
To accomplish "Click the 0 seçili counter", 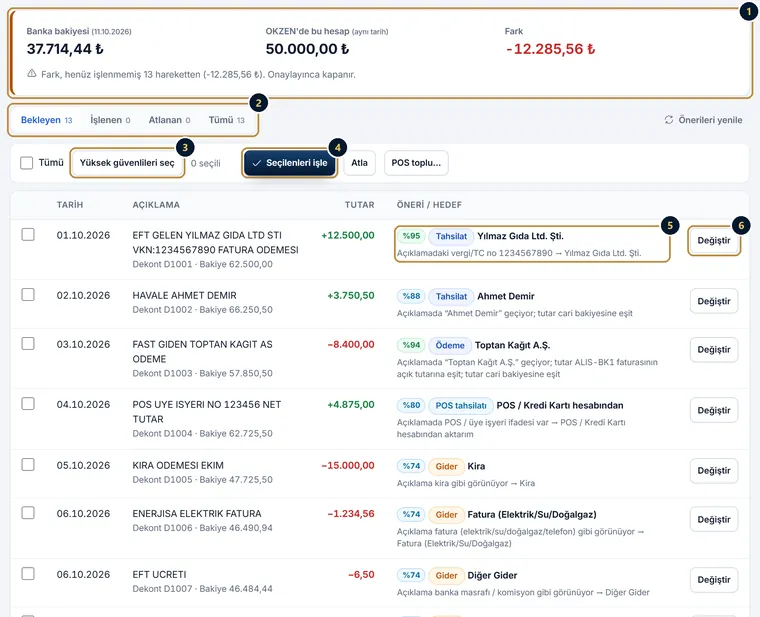I will point(206,163).
